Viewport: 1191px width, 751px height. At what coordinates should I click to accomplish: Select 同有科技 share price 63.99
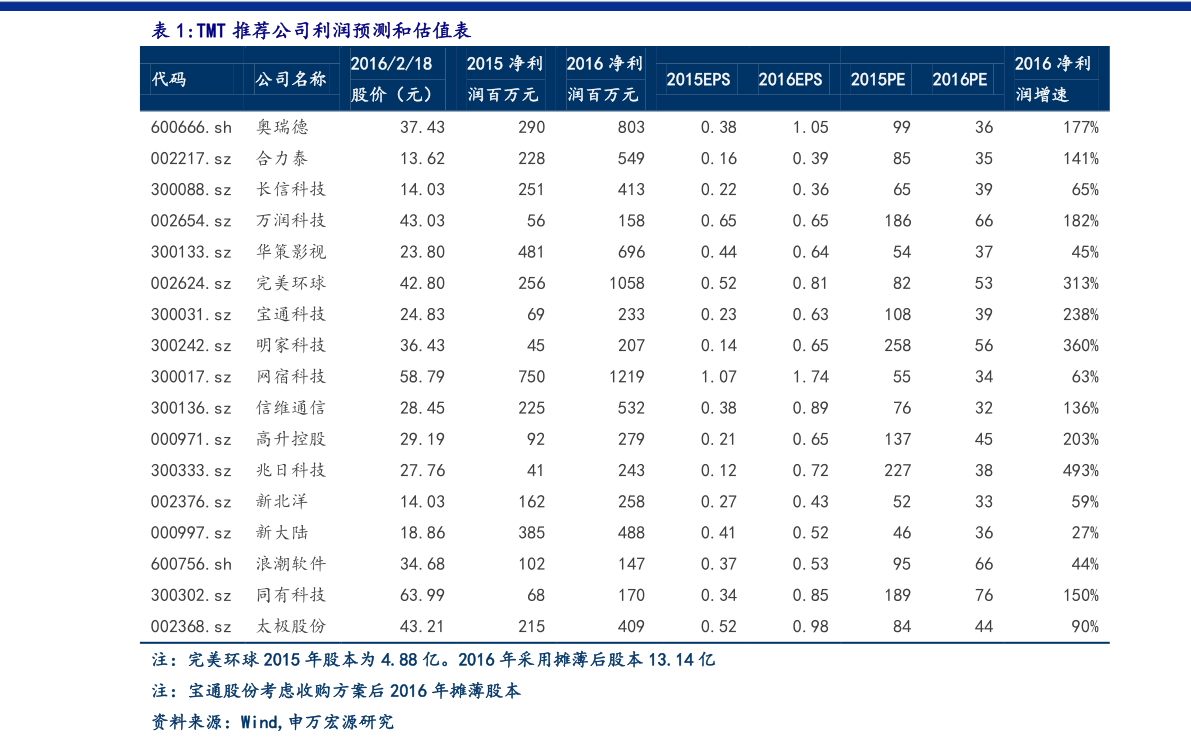(422, 595)
